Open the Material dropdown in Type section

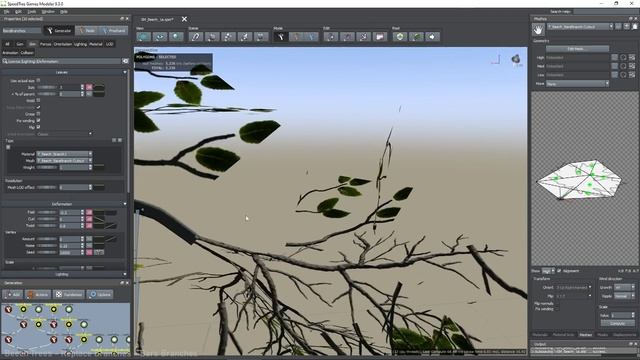pyautogui.click(x=64, y=154)
